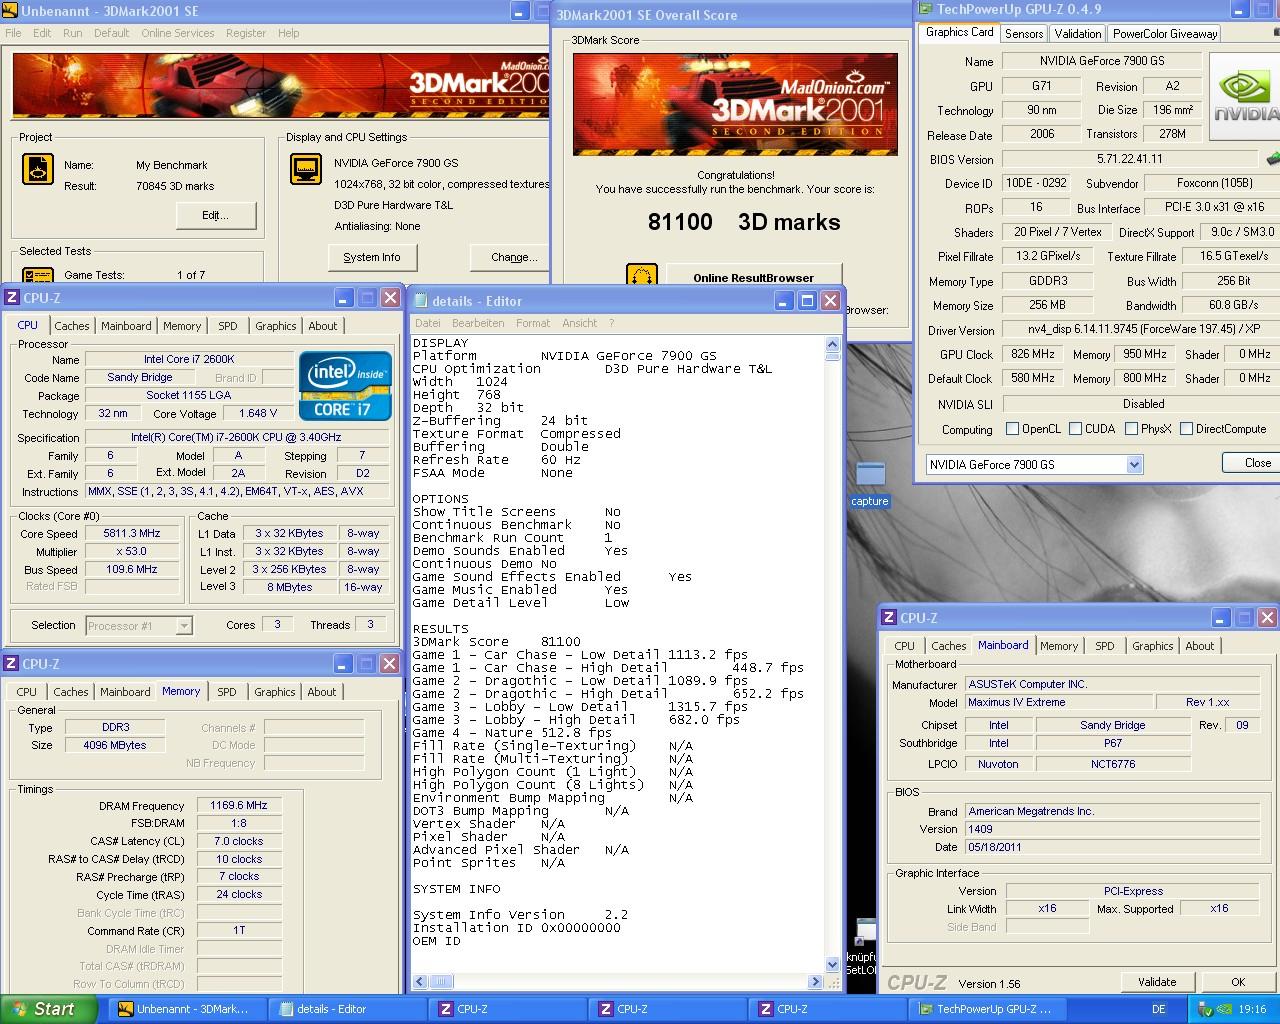Click the DRAM Frequency 1169.6 MHz field
This screenshot has width=1280, height=1024.
coord(239,806)
